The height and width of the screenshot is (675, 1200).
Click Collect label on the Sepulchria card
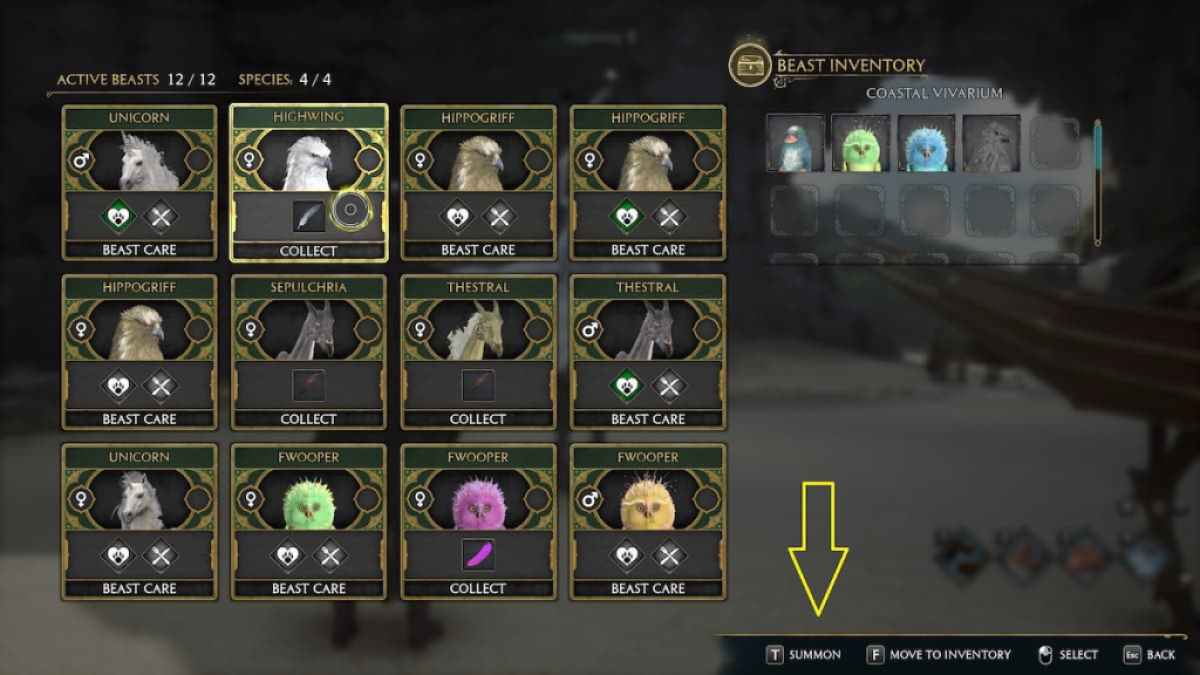308,419
